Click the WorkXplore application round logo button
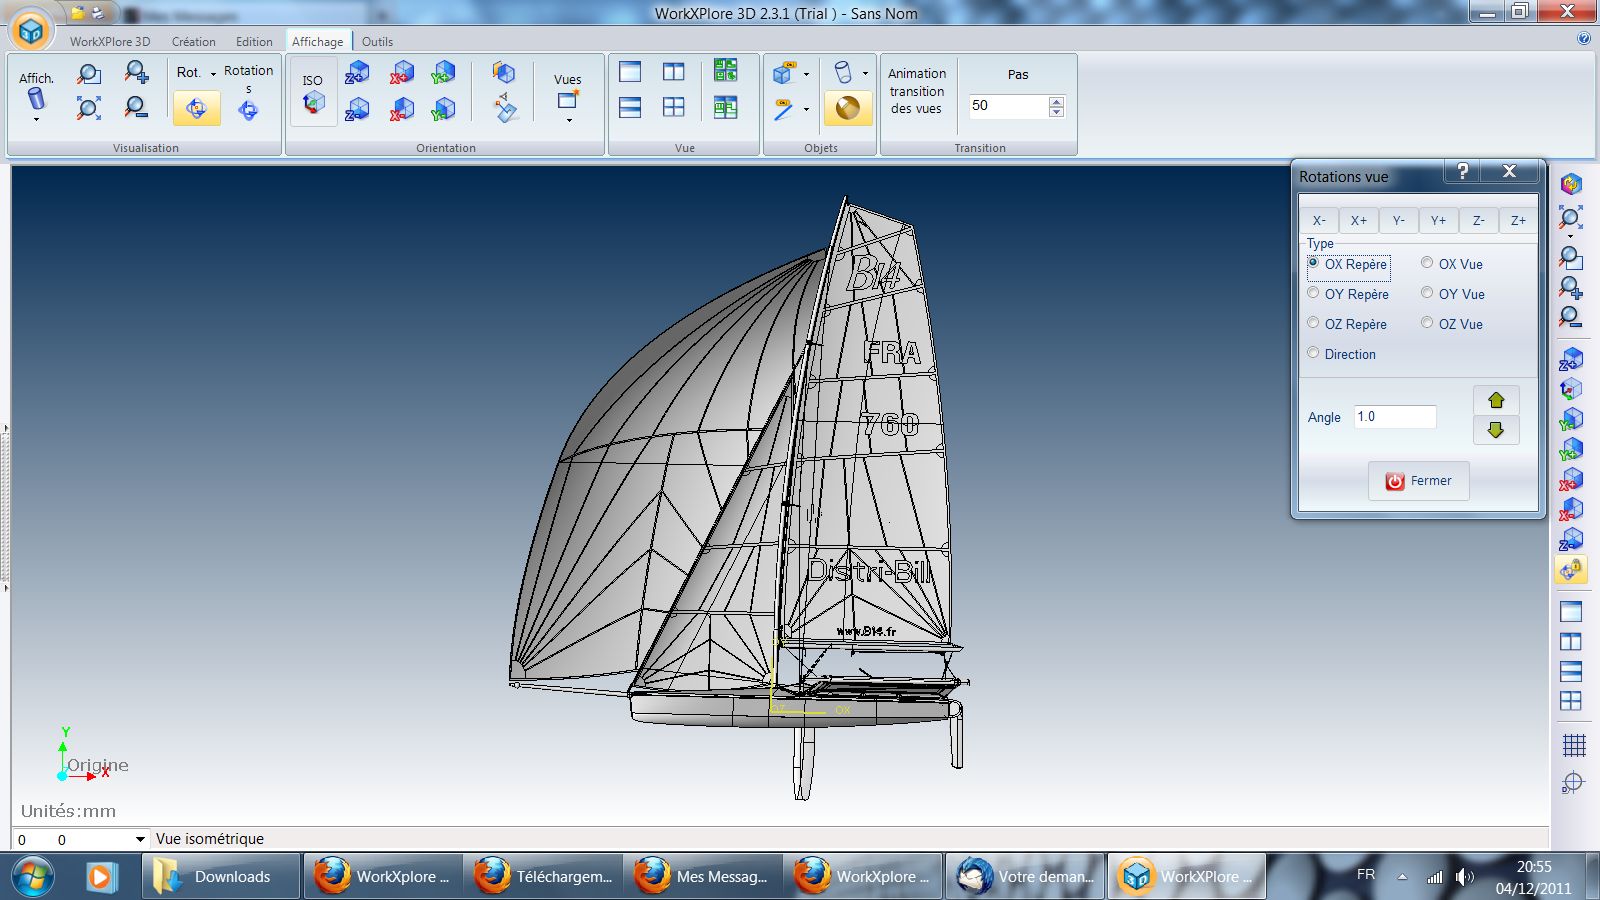 [31, 30]
